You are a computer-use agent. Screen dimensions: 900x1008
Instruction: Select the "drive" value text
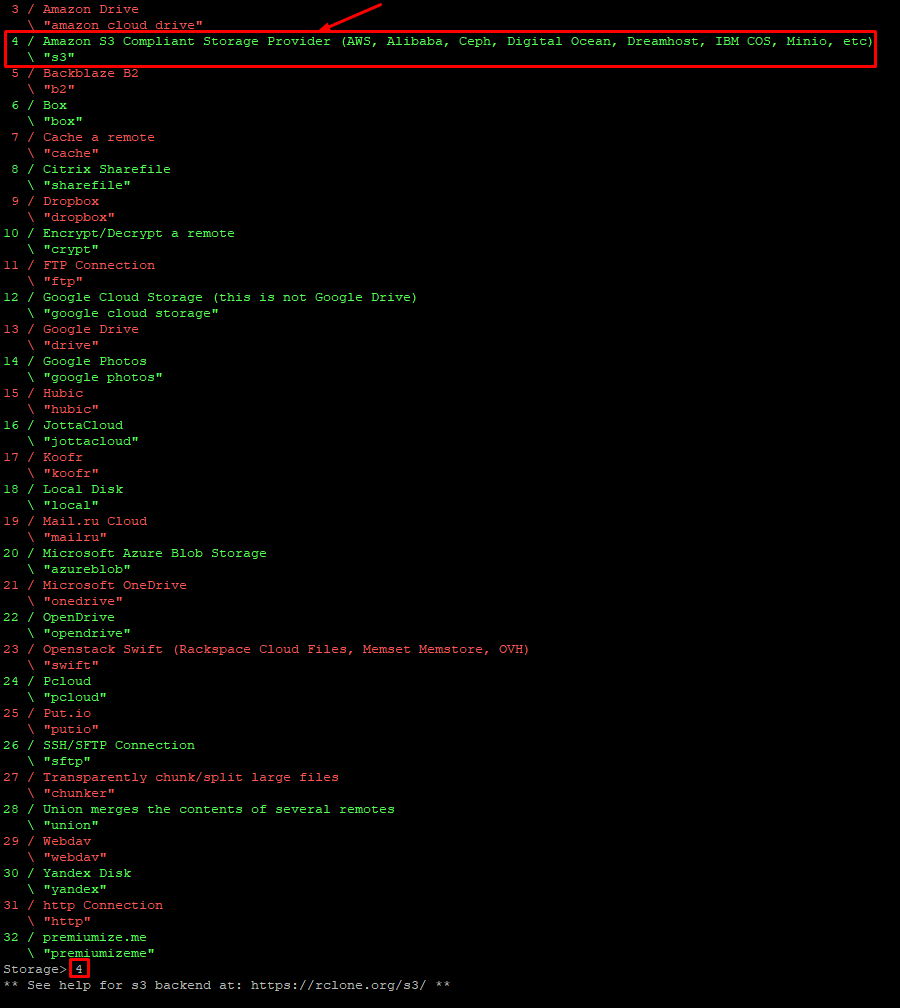pyautogui.click(x=71, y=345)
